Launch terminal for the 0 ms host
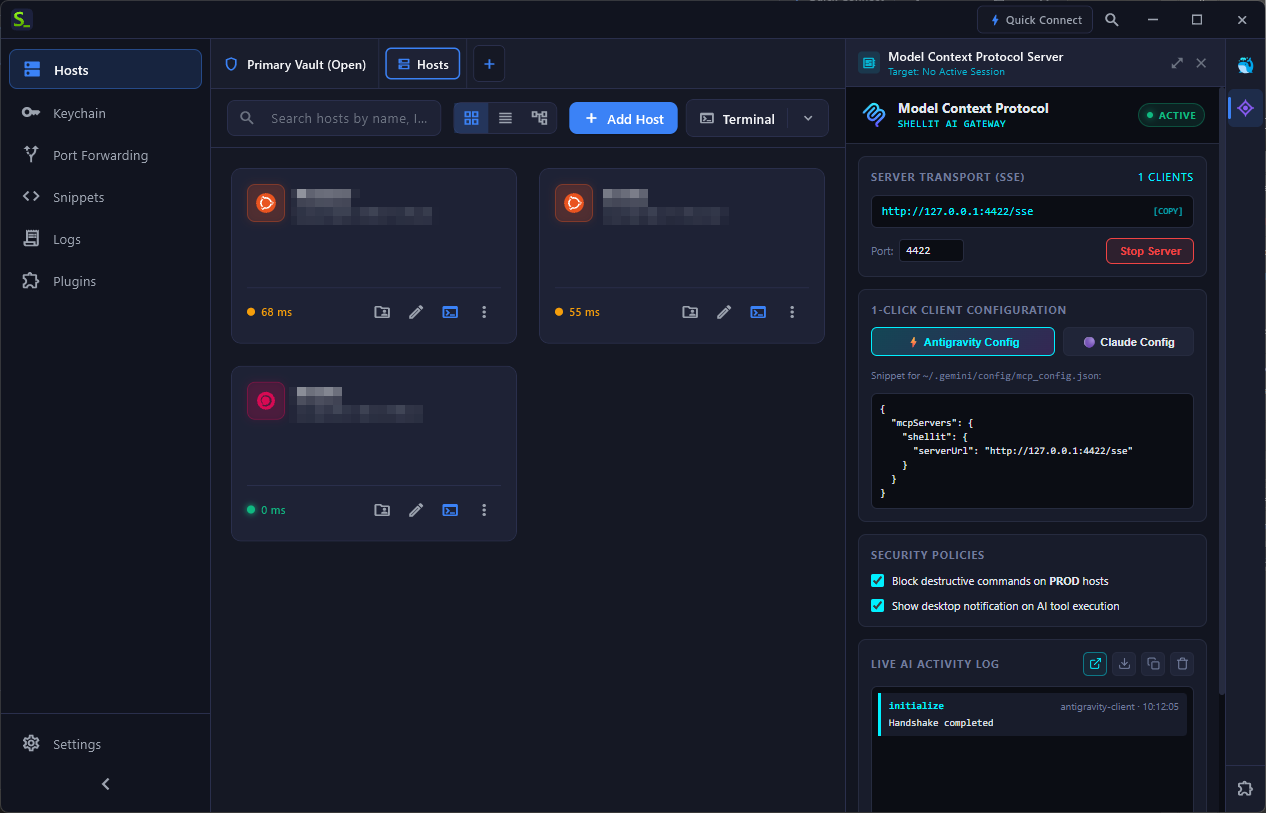Viewport: 1266px width, 813px height. coord(450,510)
